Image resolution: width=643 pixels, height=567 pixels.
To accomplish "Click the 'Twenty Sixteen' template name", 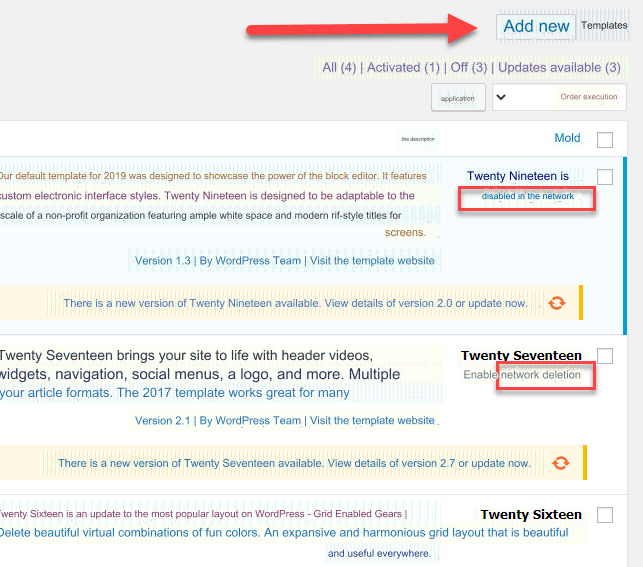I will click(x=531, y=515).
